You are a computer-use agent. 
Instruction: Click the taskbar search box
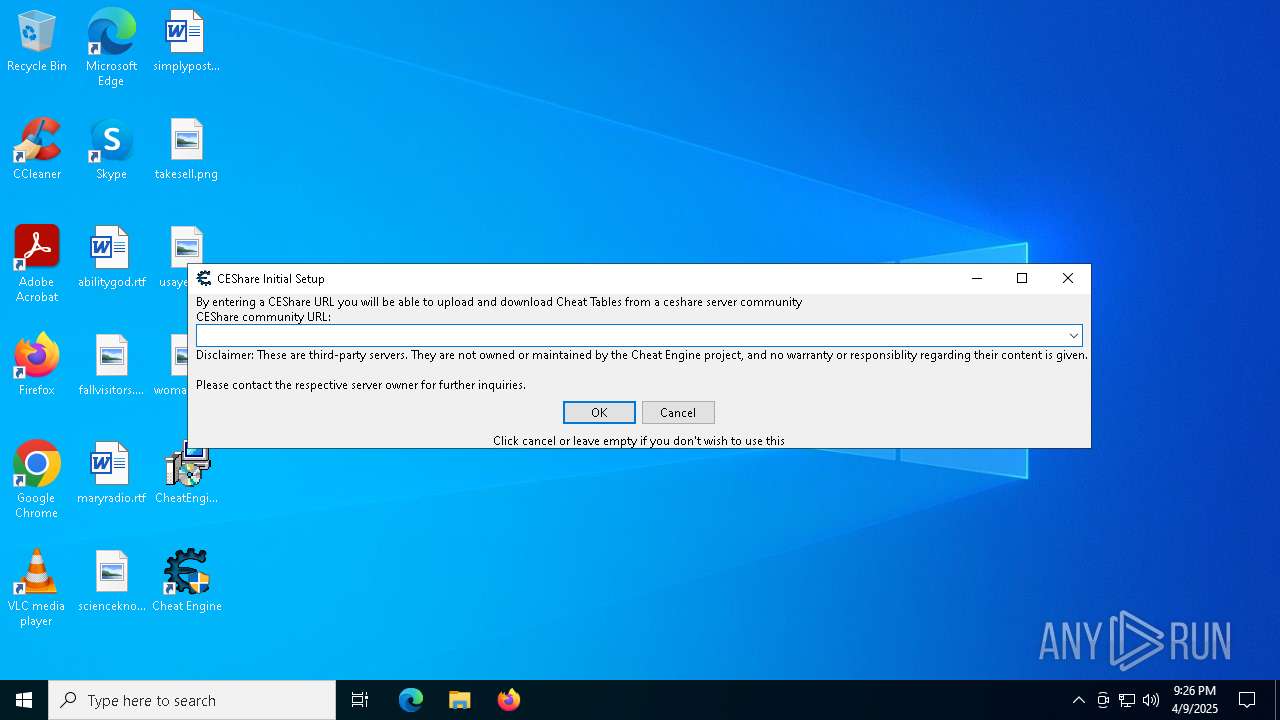(x=192, y=700)
